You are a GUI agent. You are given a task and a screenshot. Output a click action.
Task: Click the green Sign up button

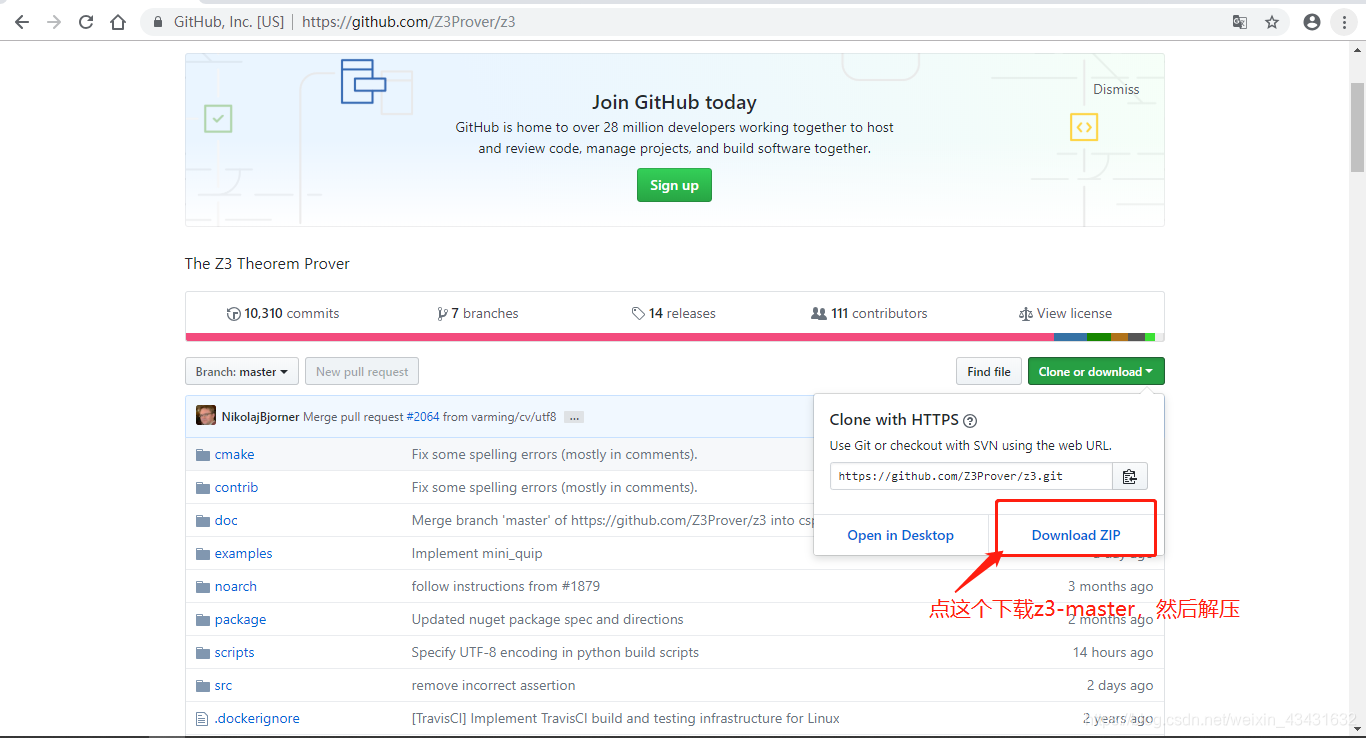(674, 185)
